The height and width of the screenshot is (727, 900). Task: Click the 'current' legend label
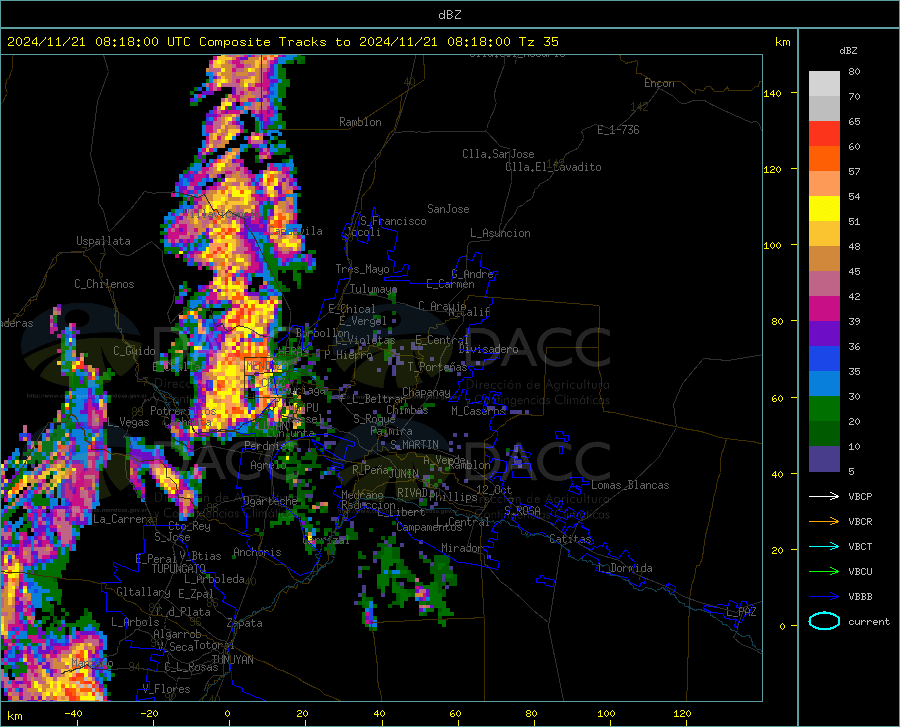(x=869, y=621)
